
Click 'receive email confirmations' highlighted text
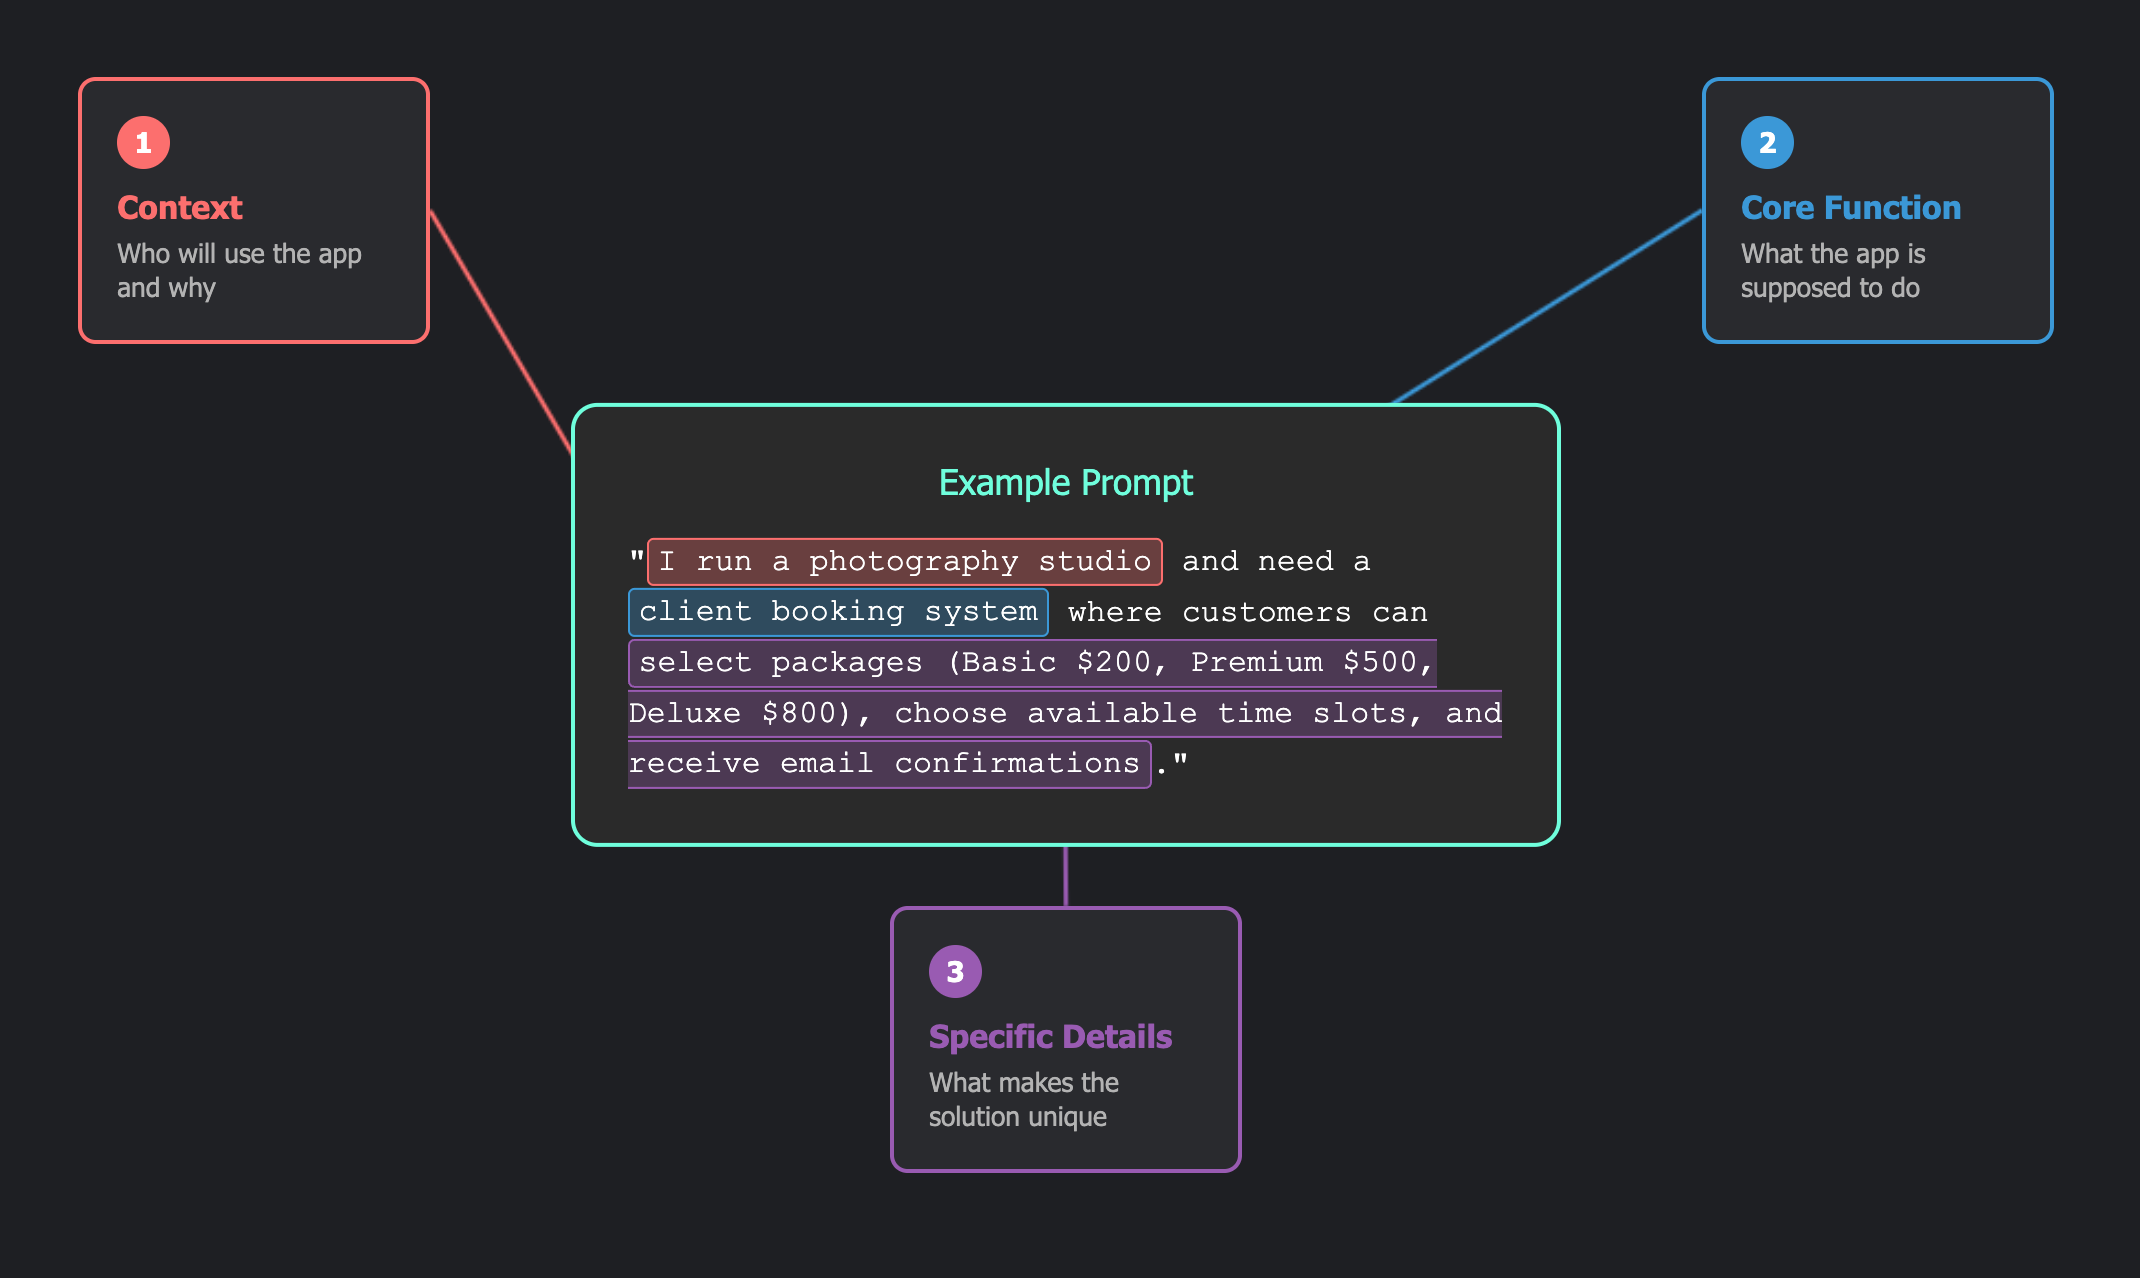tap(887, 764)
